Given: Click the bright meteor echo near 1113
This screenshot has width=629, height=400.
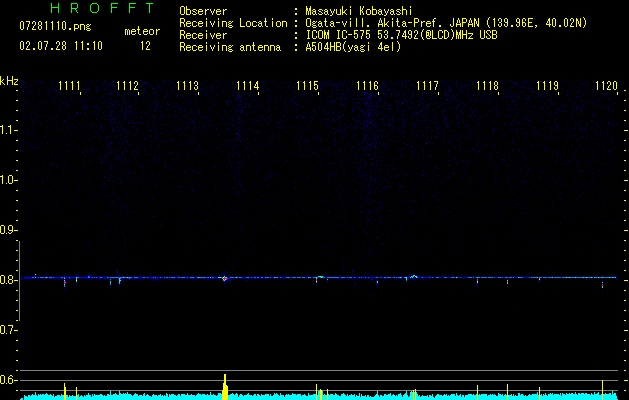Looking at the screenshot, I should pos(225,278).
